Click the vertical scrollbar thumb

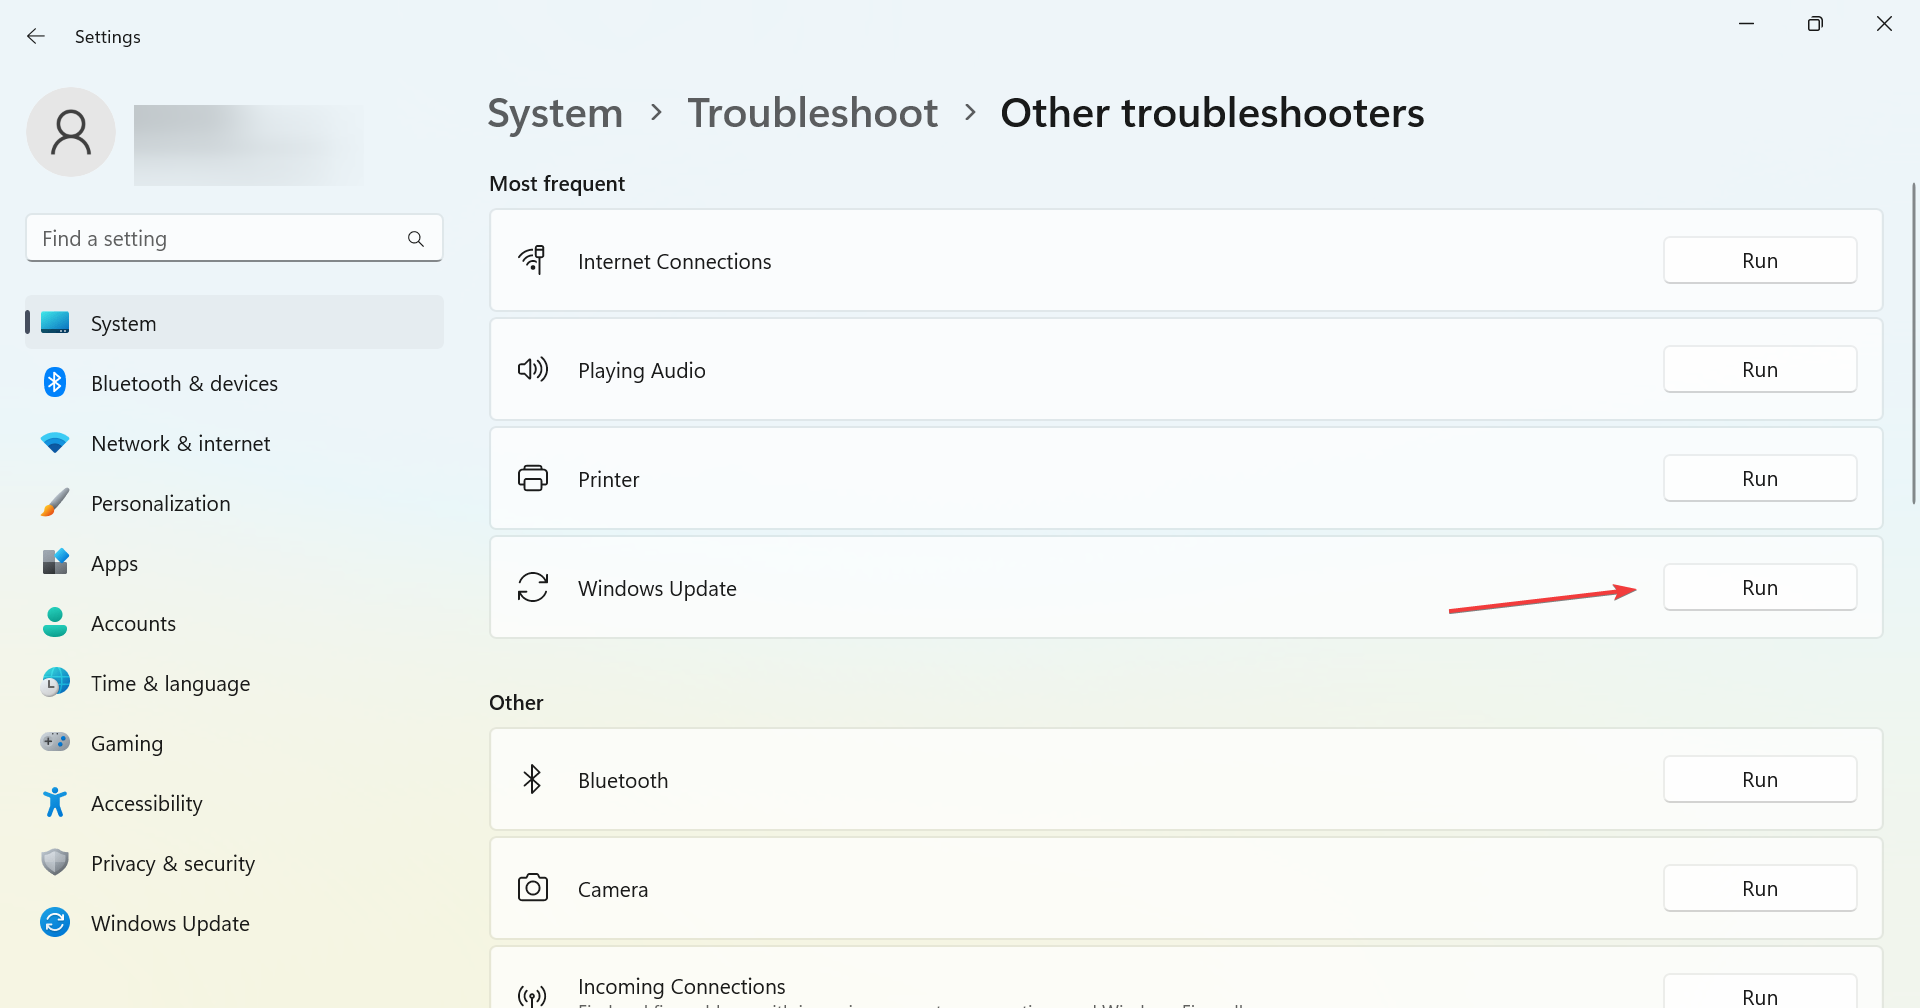click(1913, 343)
